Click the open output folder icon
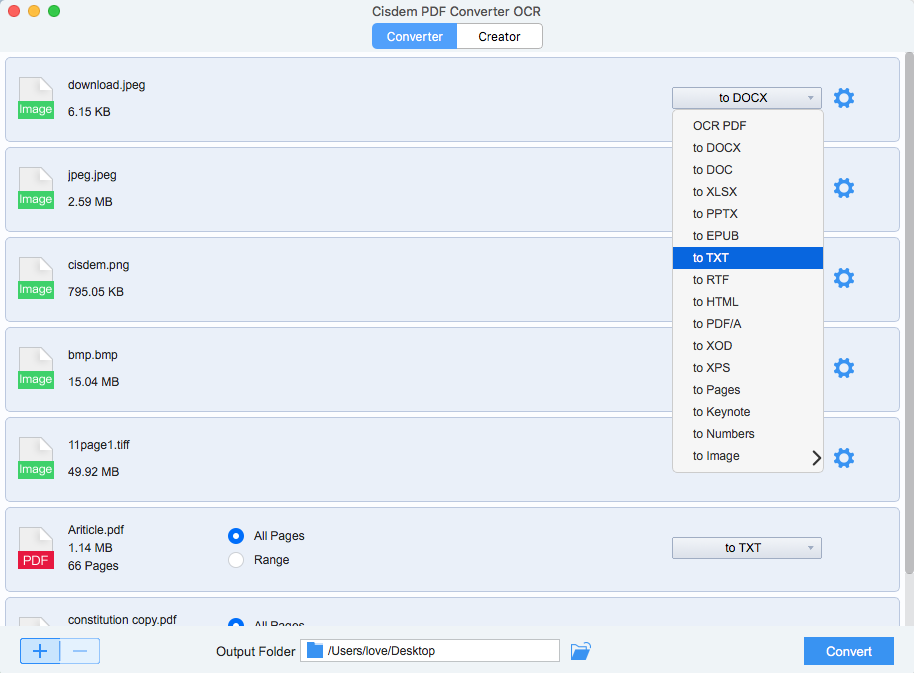 point(580,651)
